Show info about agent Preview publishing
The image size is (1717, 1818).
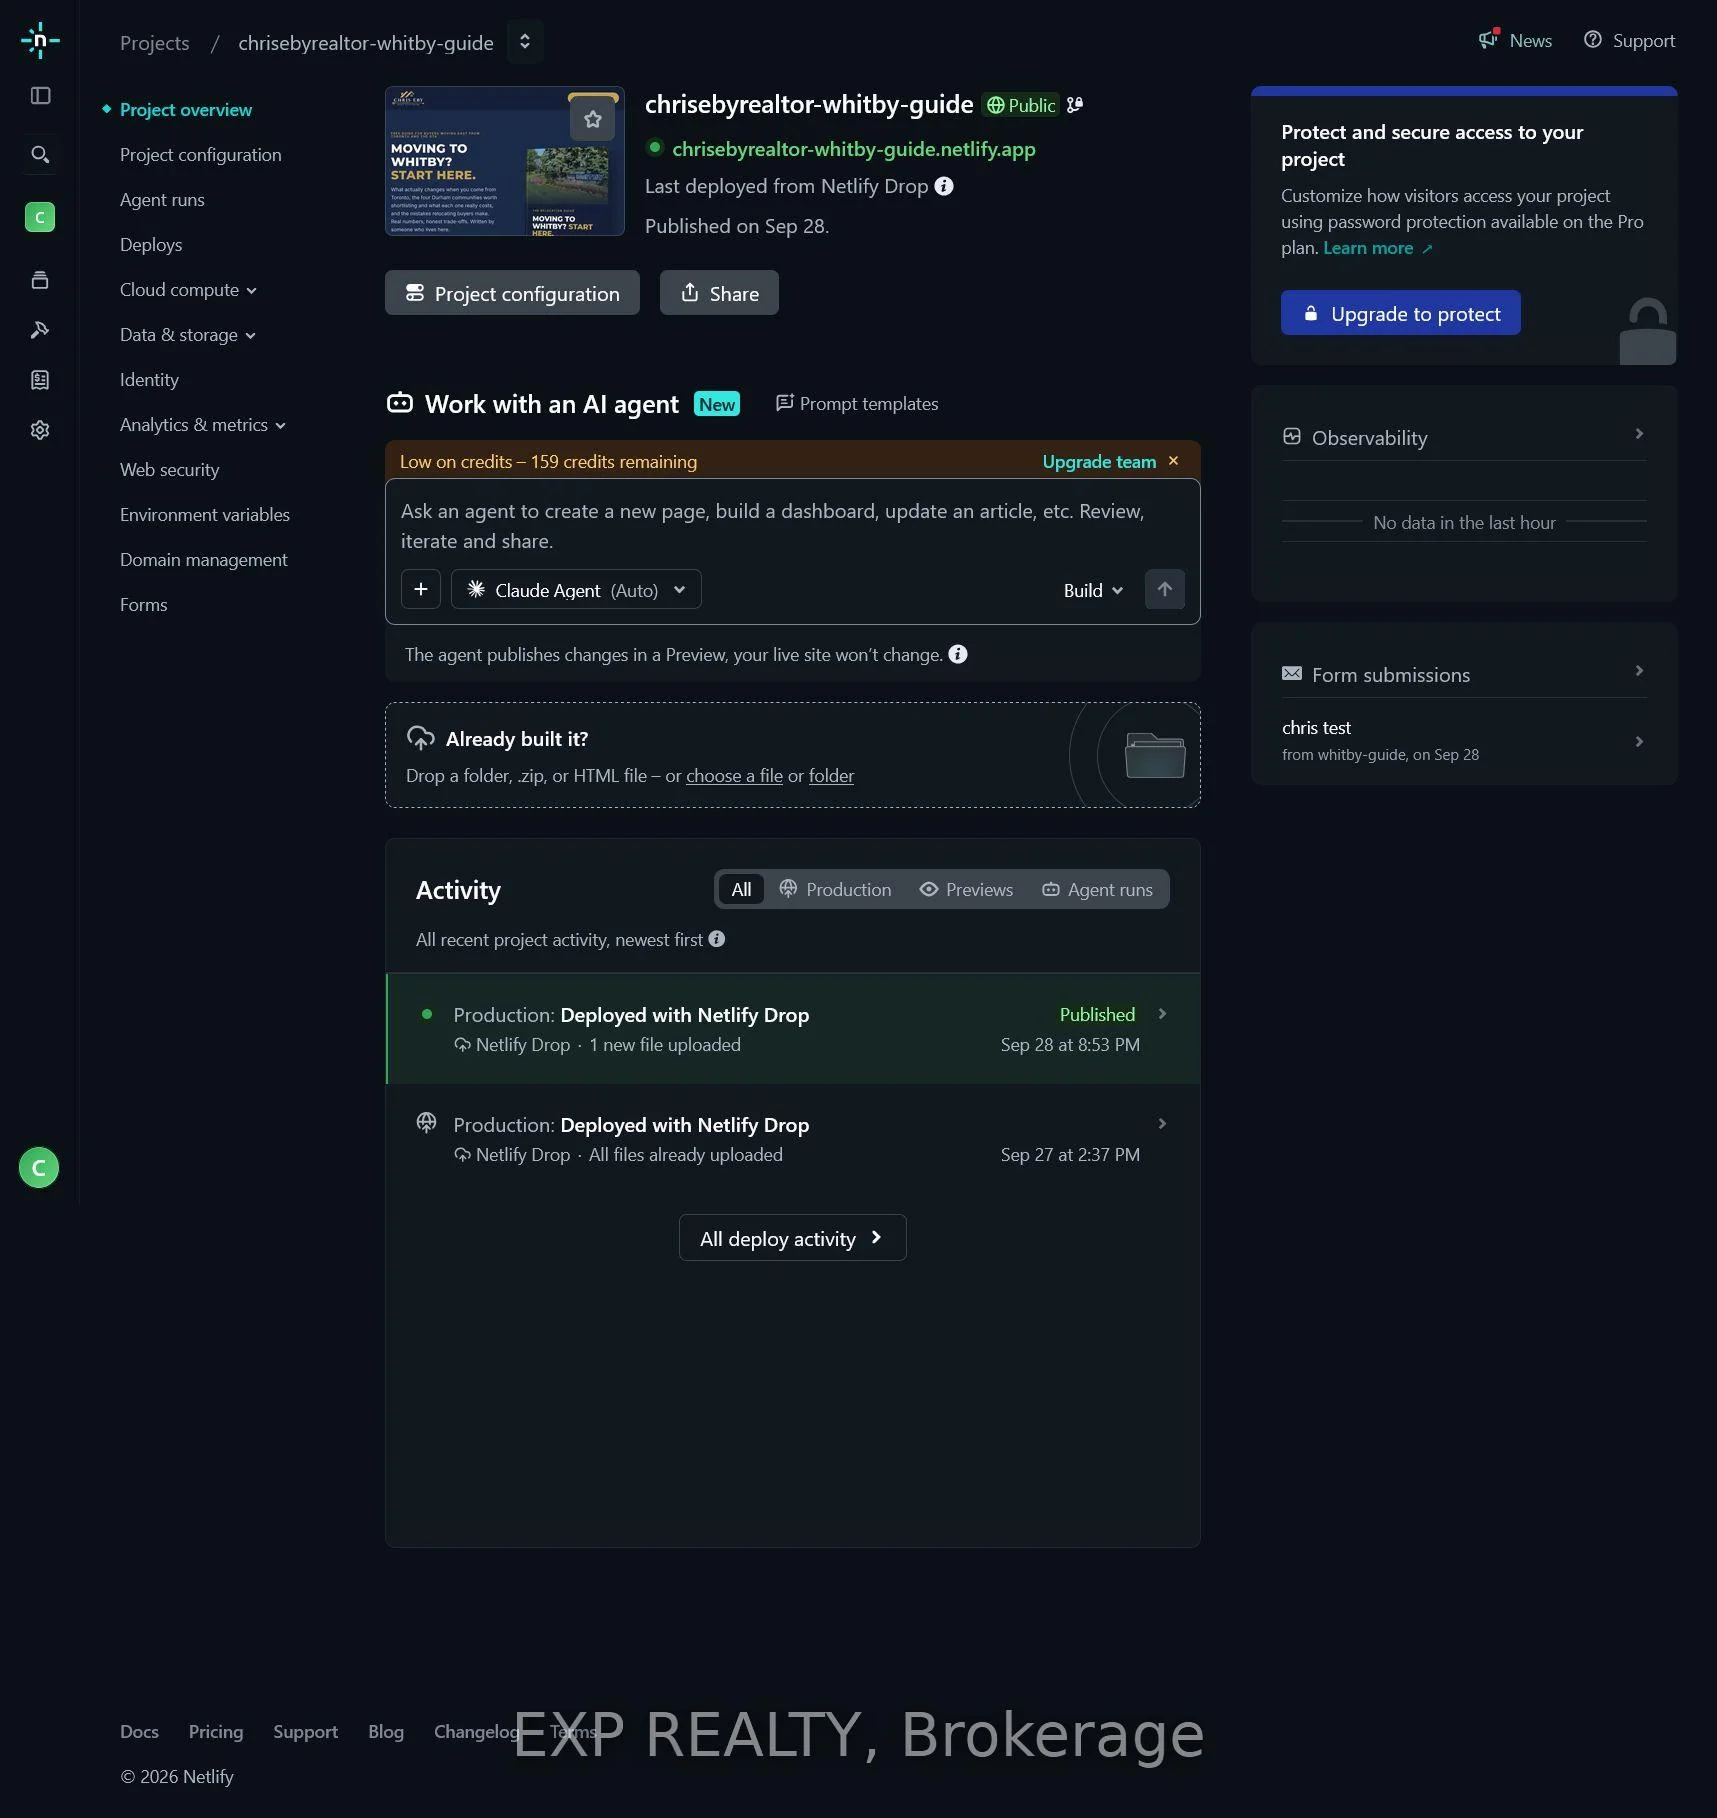coord(958,654)
